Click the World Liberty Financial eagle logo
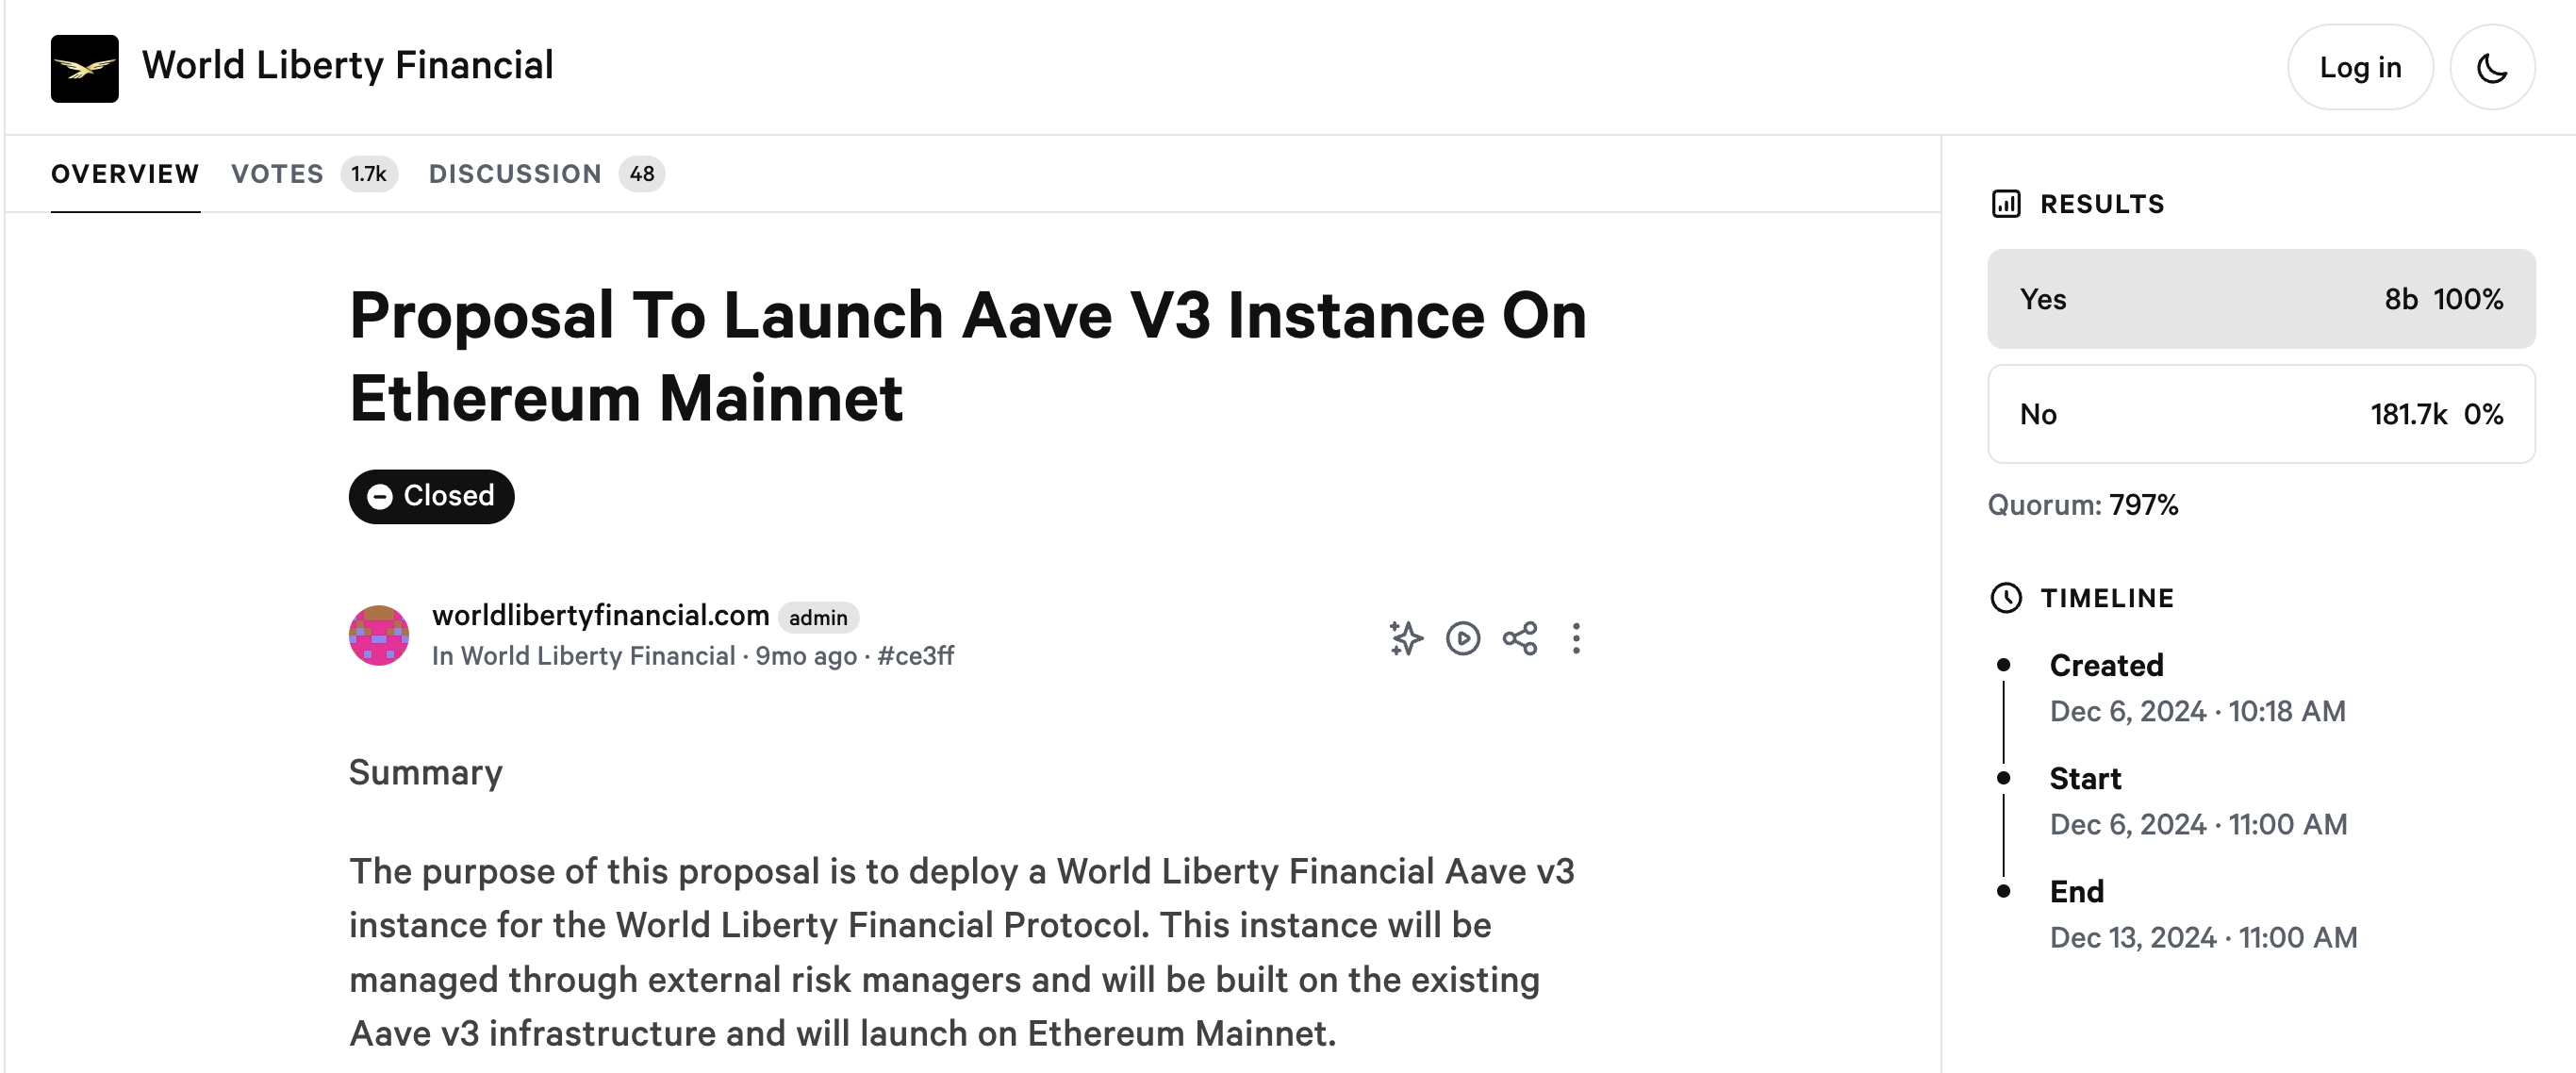 (84, 68)
